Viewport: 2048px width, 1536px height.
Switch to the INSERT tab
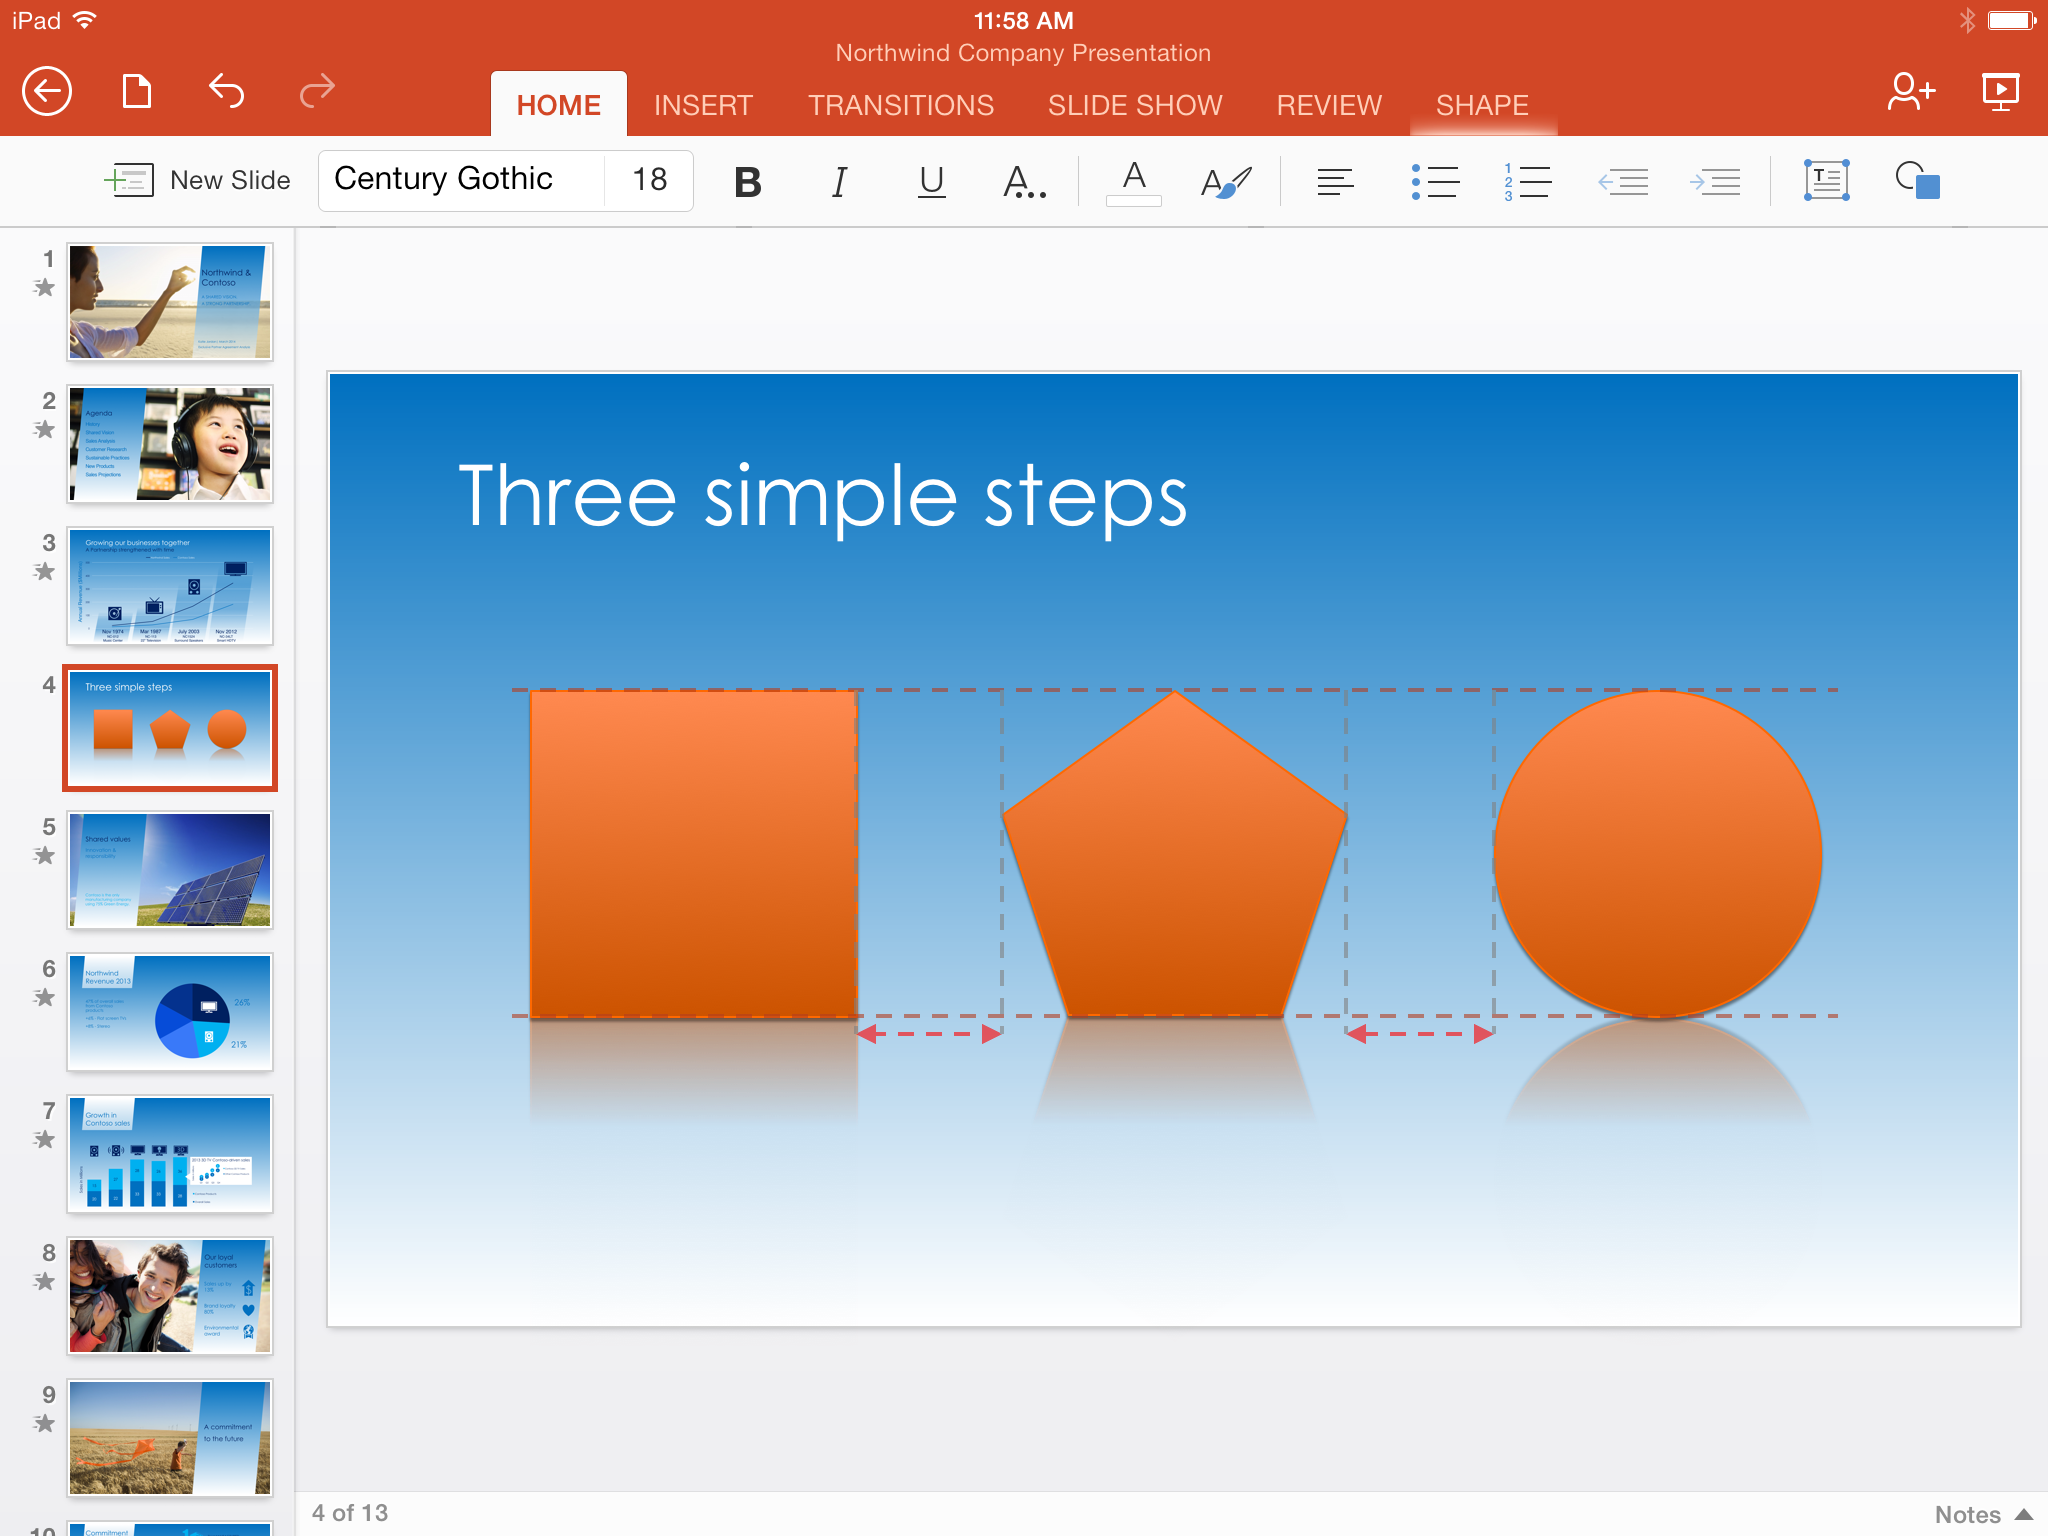pyautogui.click(x=703, y=104)
